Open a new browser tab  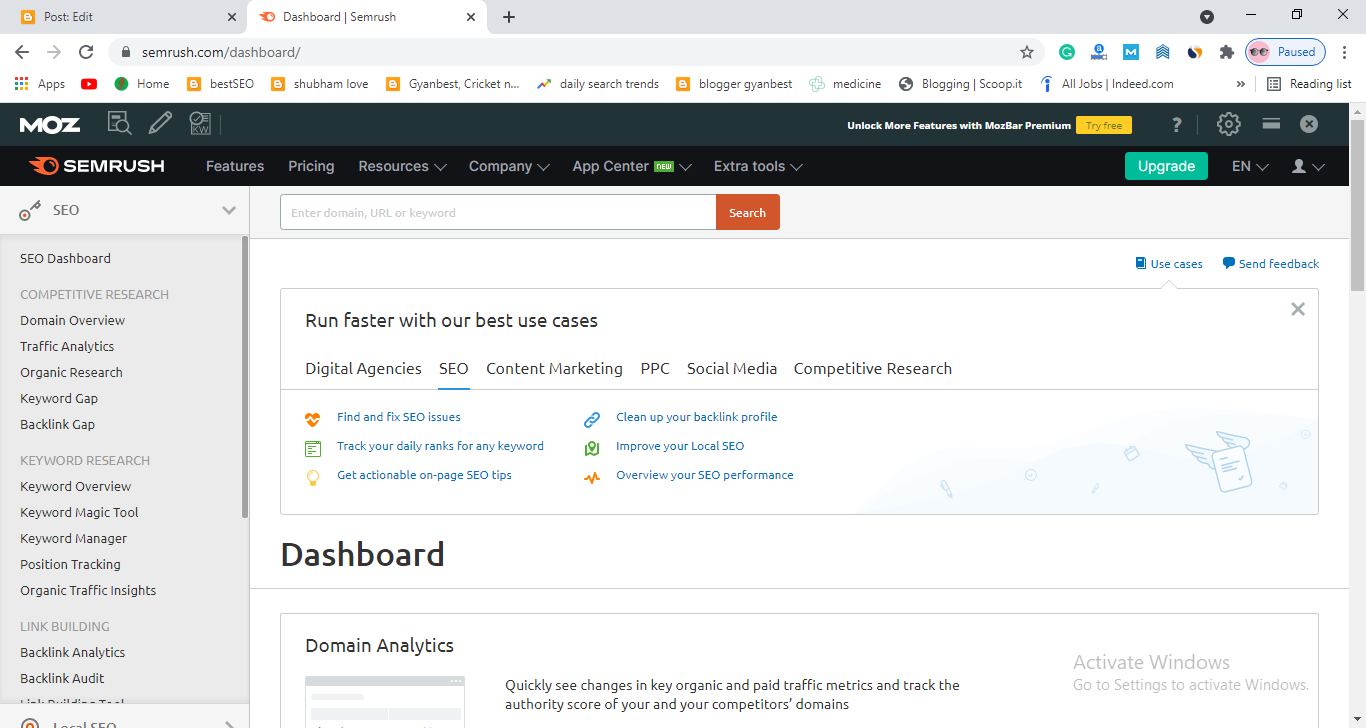pyautogui.click(x=509, y=17)
